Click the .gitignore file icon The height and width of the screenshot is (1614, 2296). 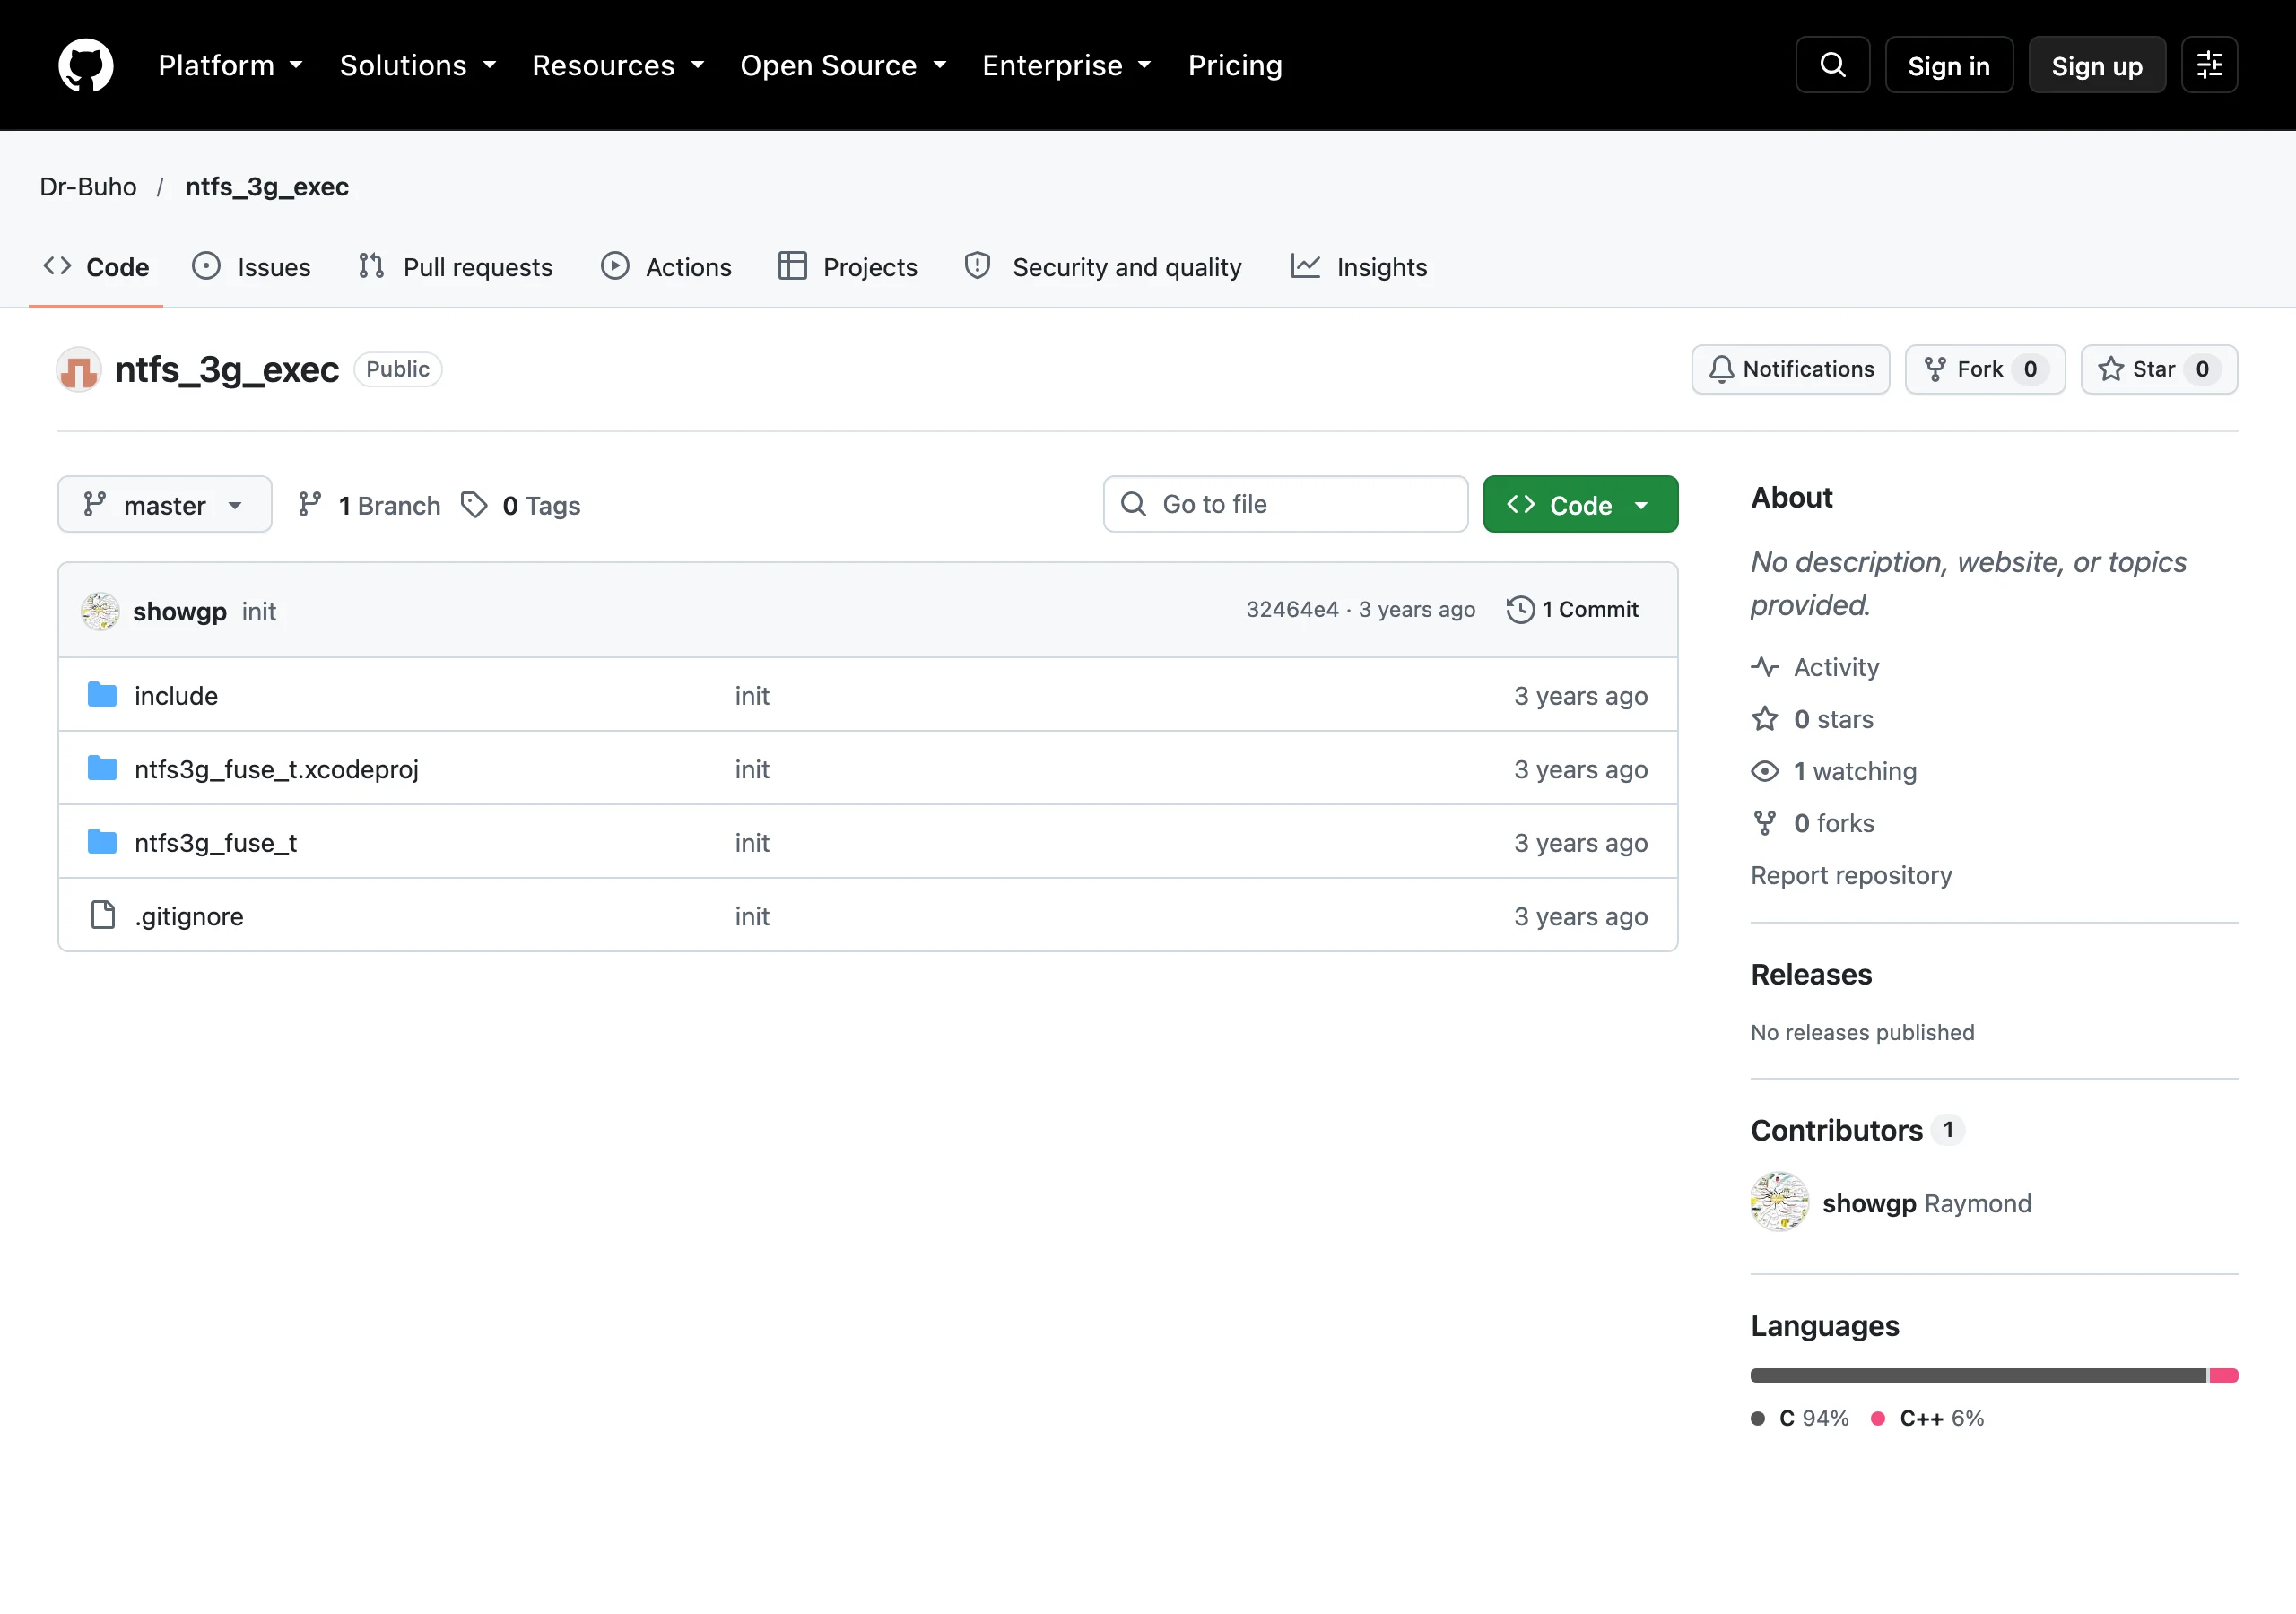click(x=103, y=915)
